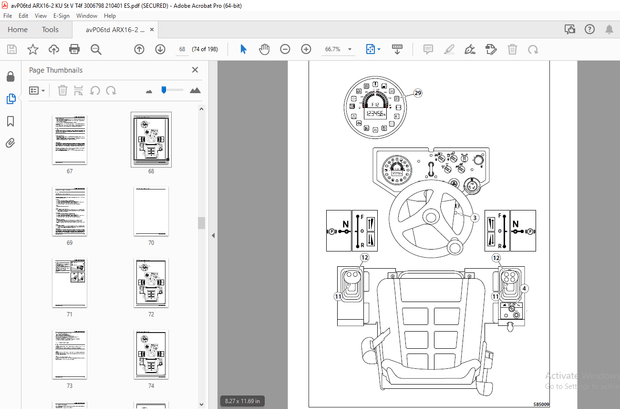620x409 pixels.
Task: Rotate pages clockwise in thumbnails panel
Action: (111, 91)
